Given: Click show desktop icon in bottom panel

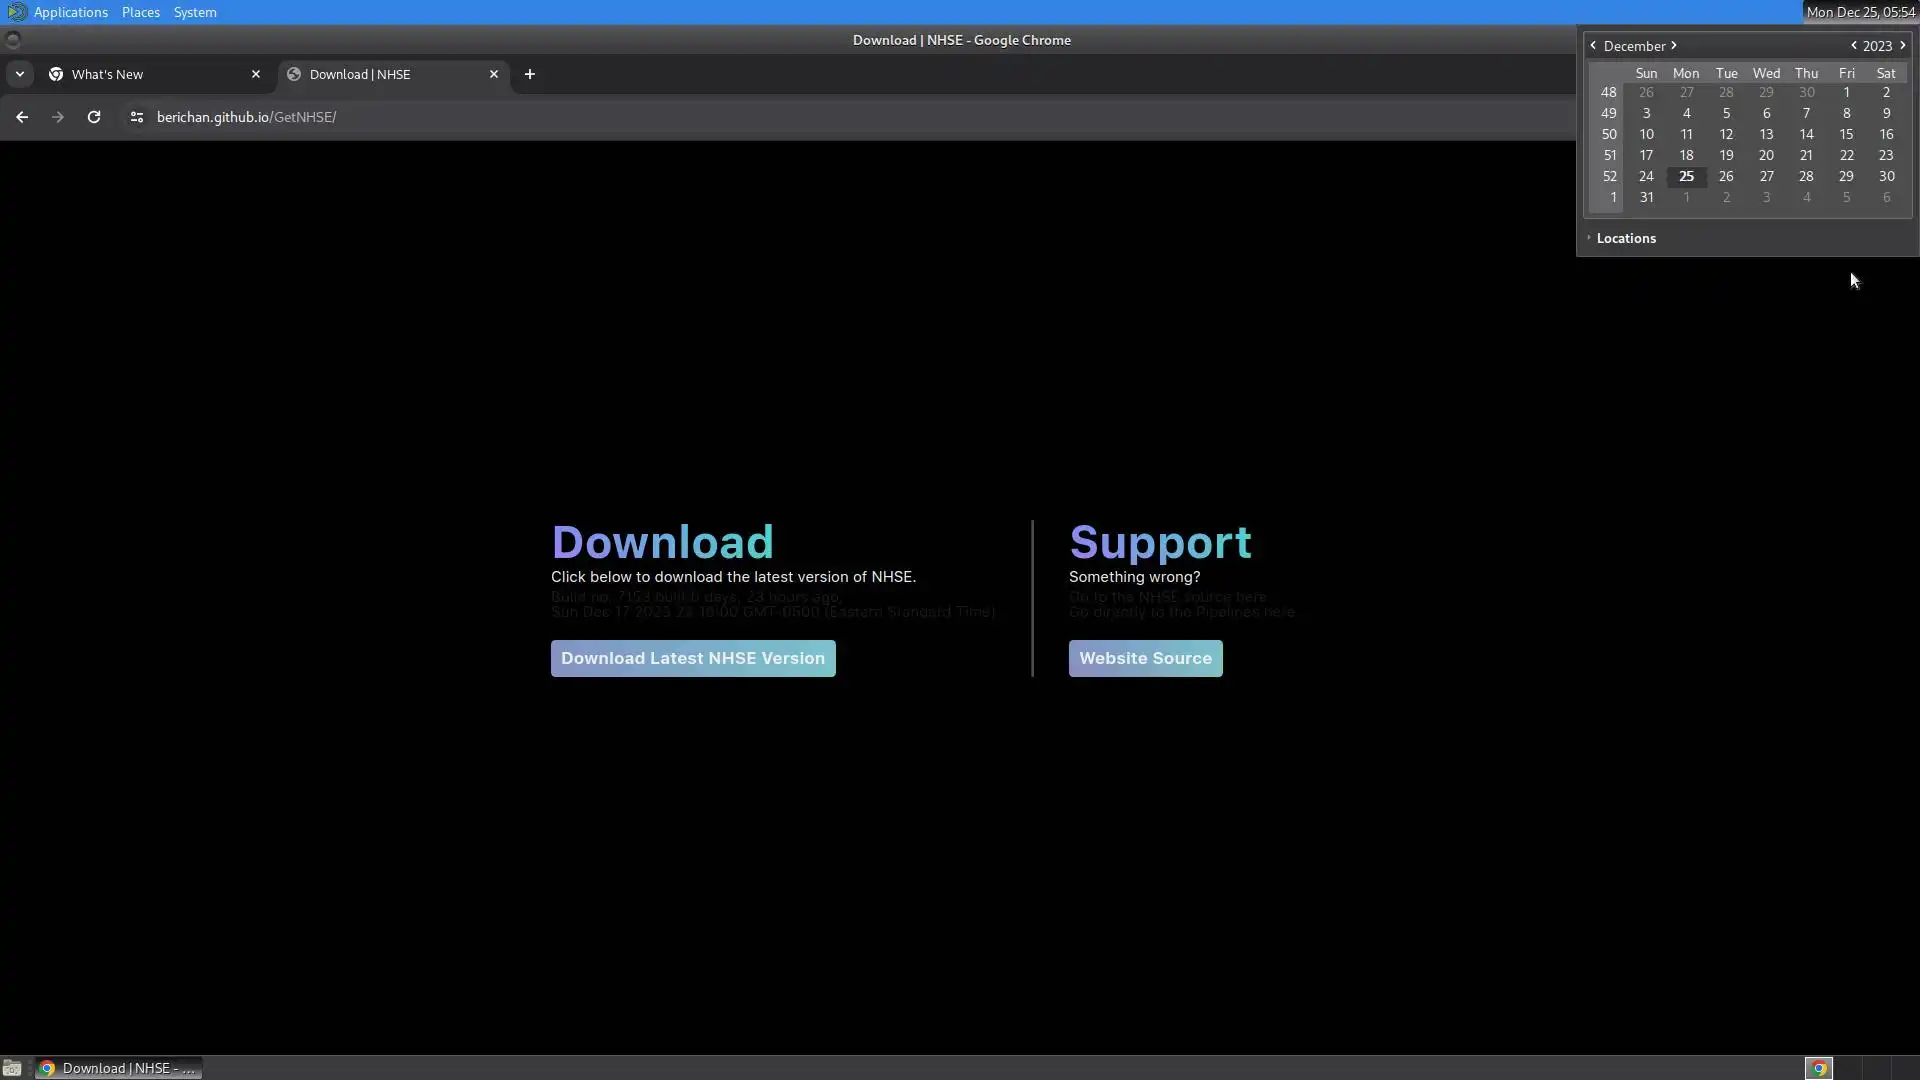Looking at the screenshot, I should [x=12, y=1068].
